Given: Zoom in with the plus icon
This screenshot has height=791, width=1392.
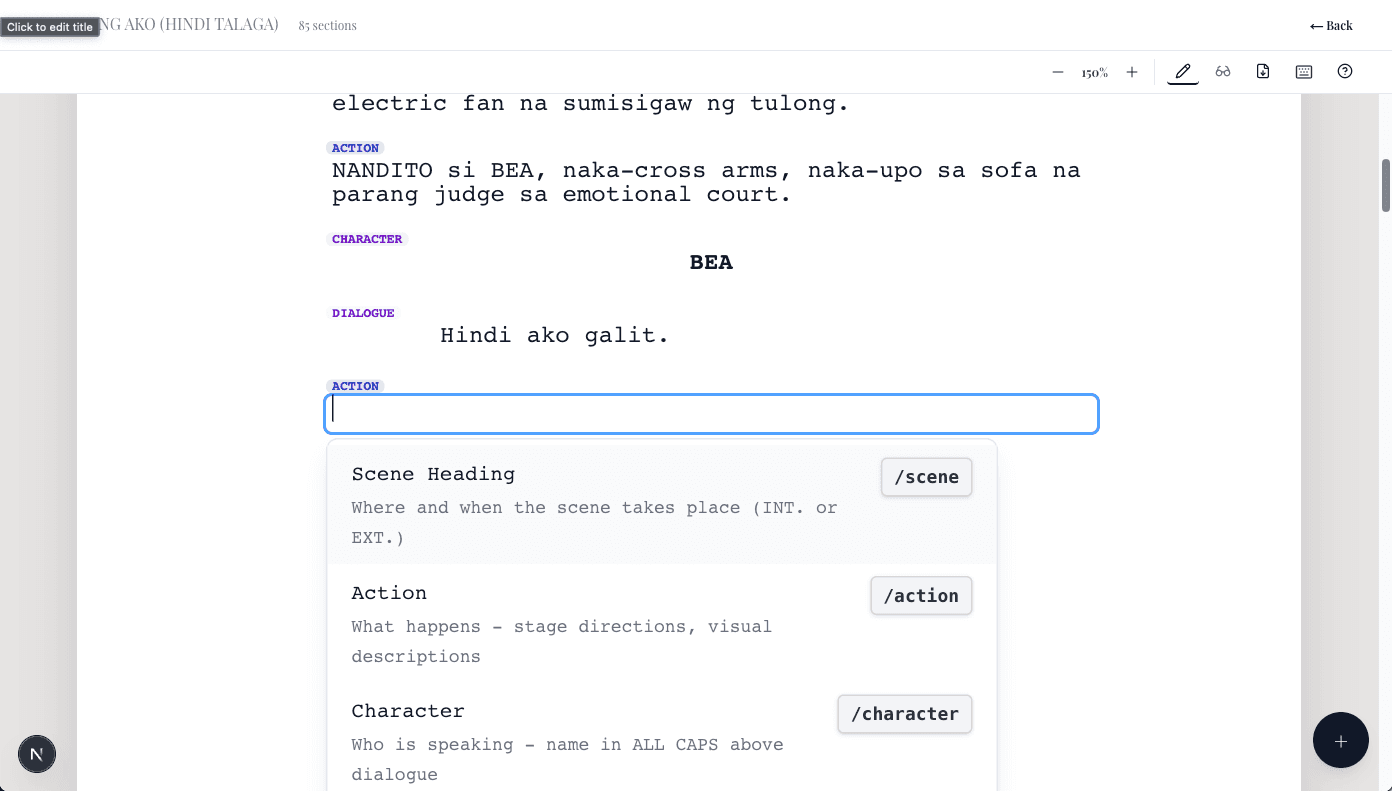Looking at the screenshot, I should click(1131, 72).
